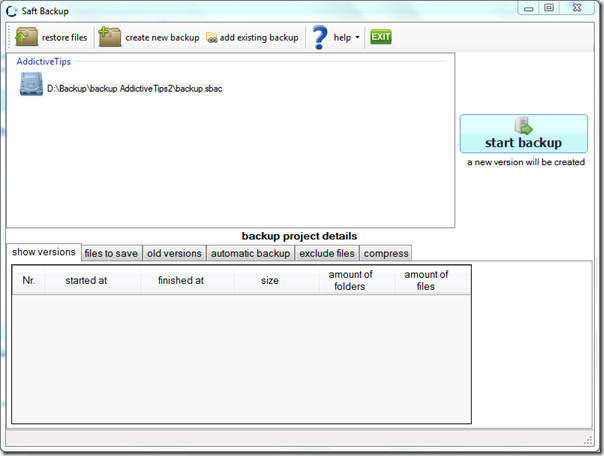
Task: Select the backup drive icon in list
Action: [31, 84]
